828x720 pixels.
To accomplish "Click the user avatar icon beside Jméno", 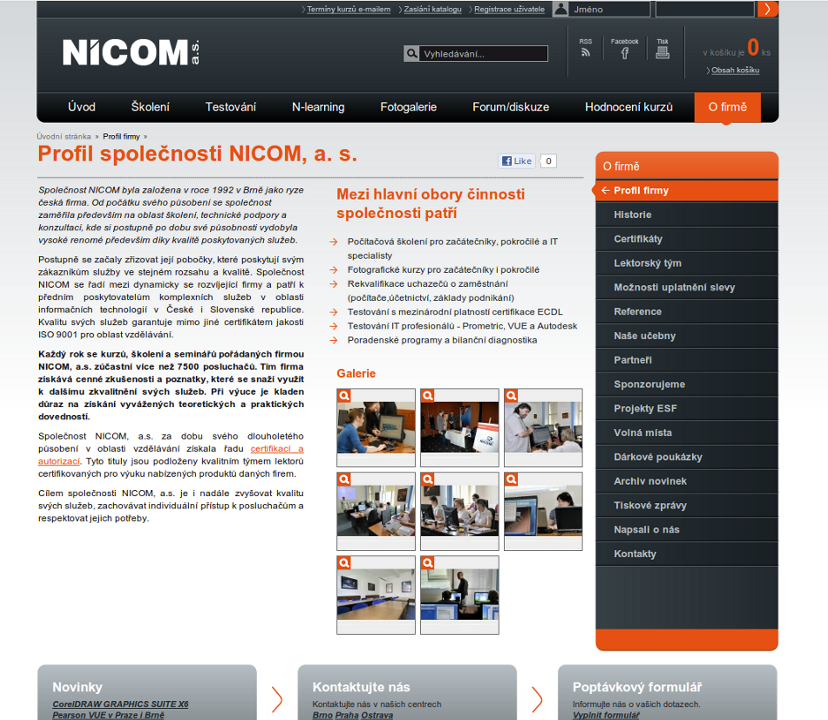I will tap(561, 9).
